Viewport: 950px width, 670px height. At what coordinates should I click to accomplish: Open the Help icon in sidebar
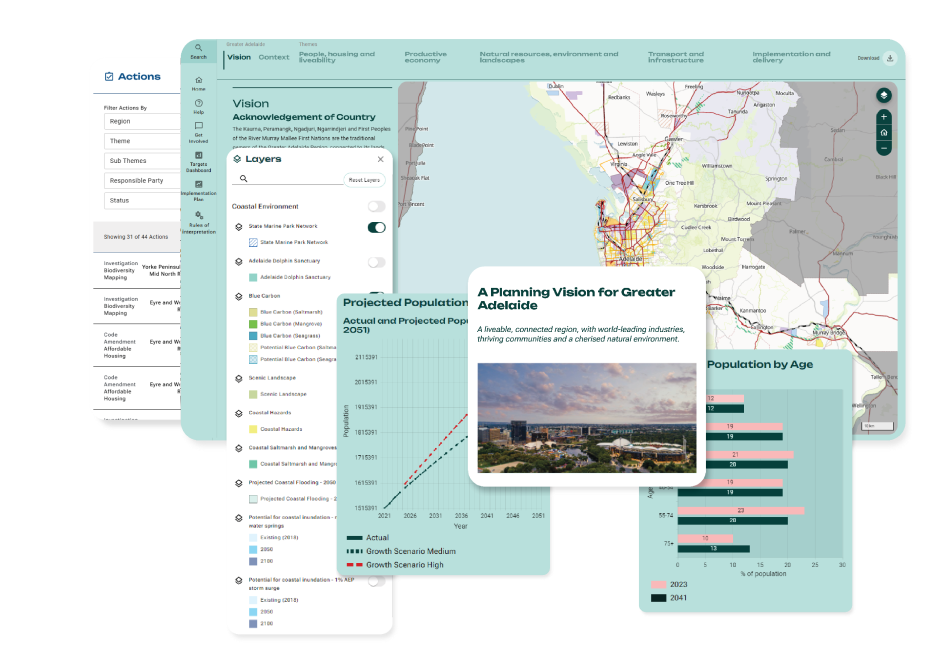199,106
